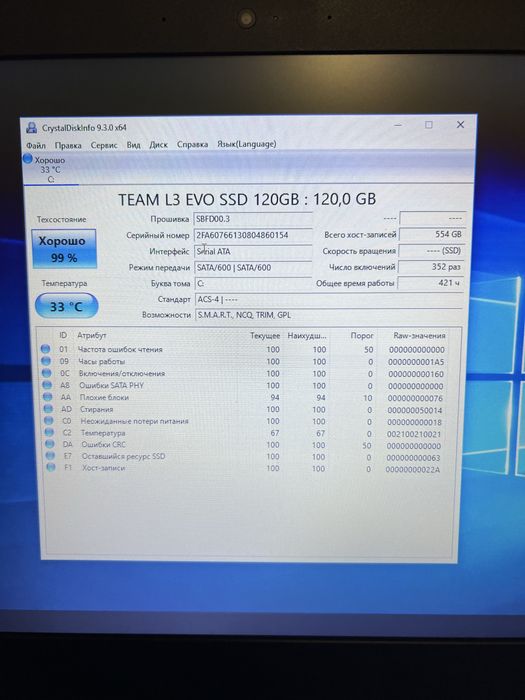Image resolution: width=525 pixels, height=700 pixels.
Task: Click the Скорость вращения value (SSD)
Action: [x=432, y=250]
